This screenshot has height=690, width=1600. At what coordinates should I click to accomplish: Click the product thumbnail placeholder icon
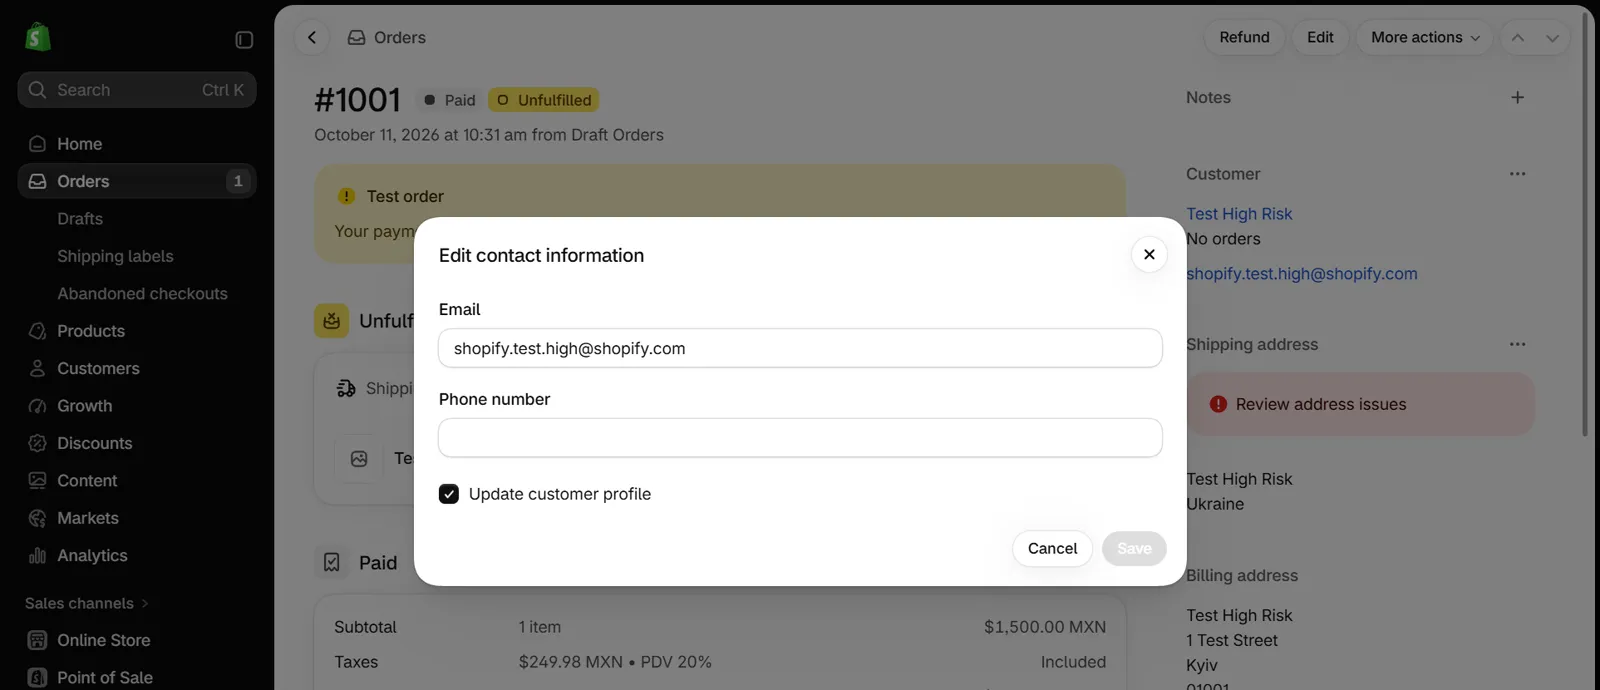(x=359, y=459)
